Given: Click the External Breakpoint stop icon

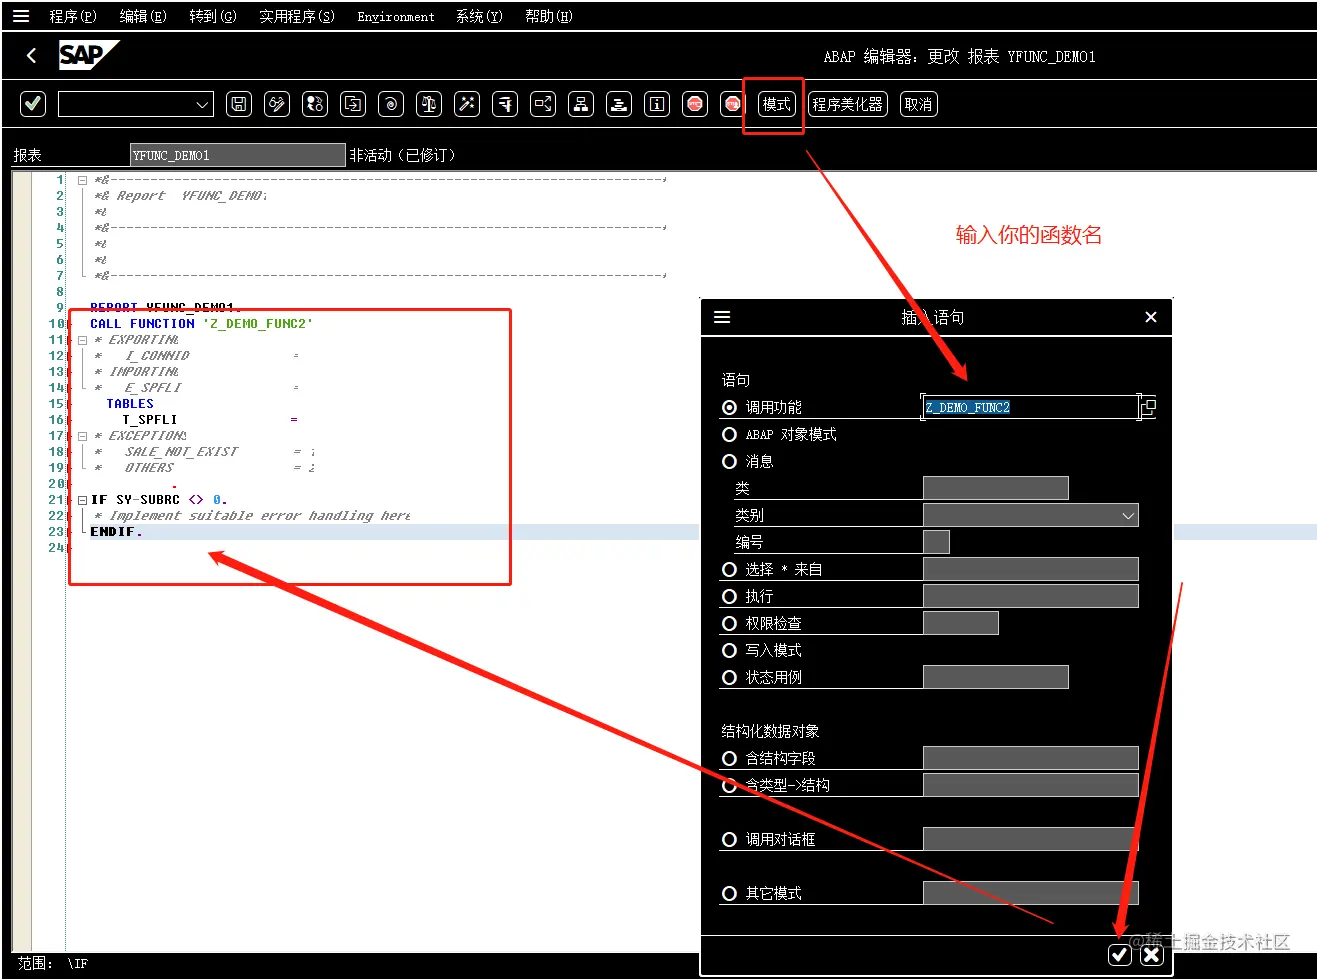Looking at the screenshot, I should (732, 104).
